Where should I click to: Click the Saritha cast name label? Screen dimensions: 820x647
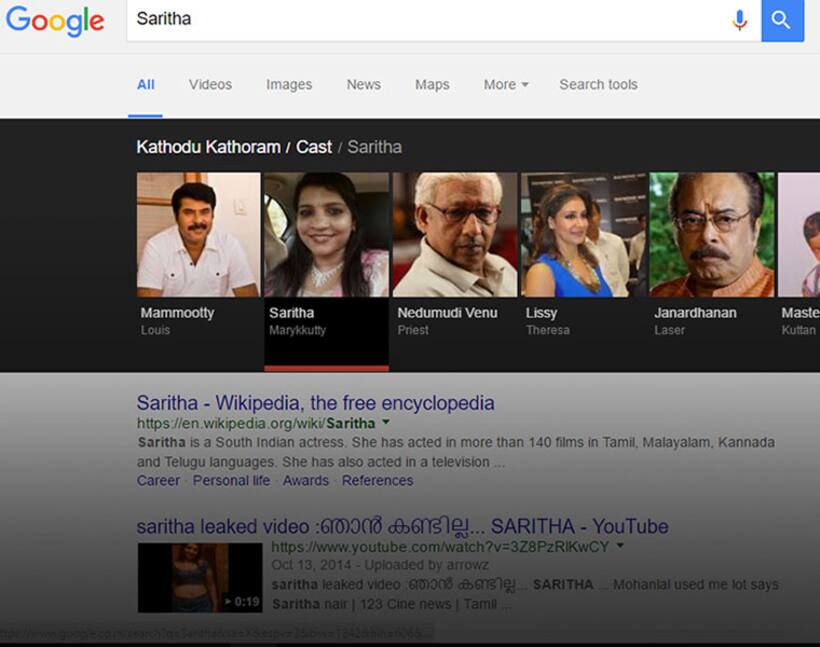[x=291, y=313]
